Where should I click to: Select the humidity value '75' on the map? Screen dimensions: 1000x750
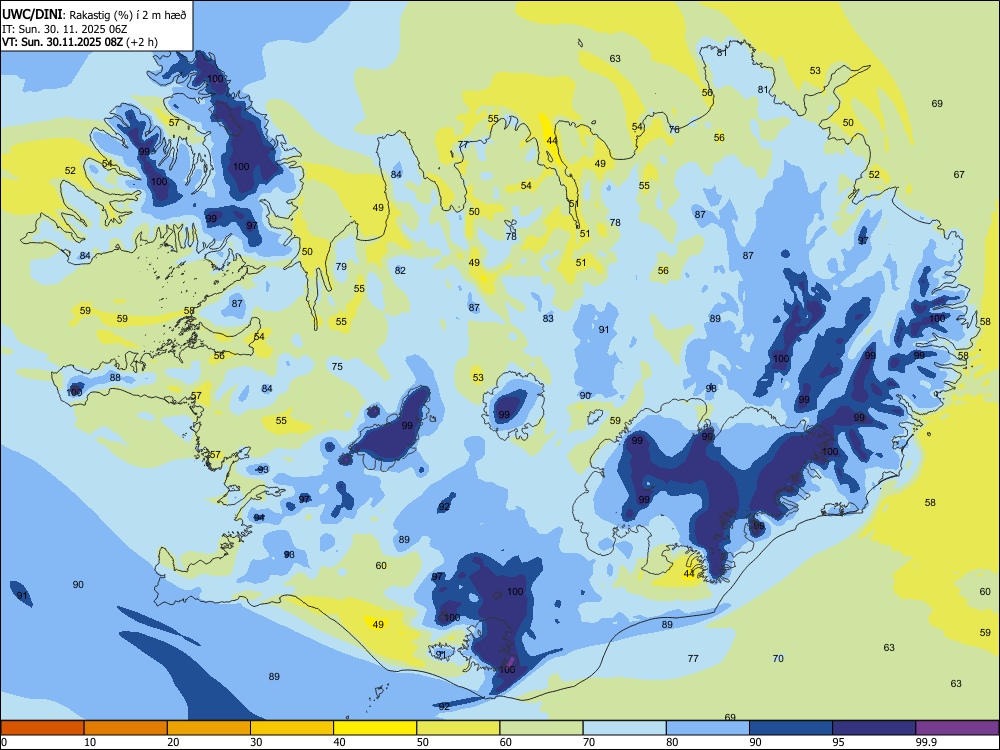(x=337, y=366)
